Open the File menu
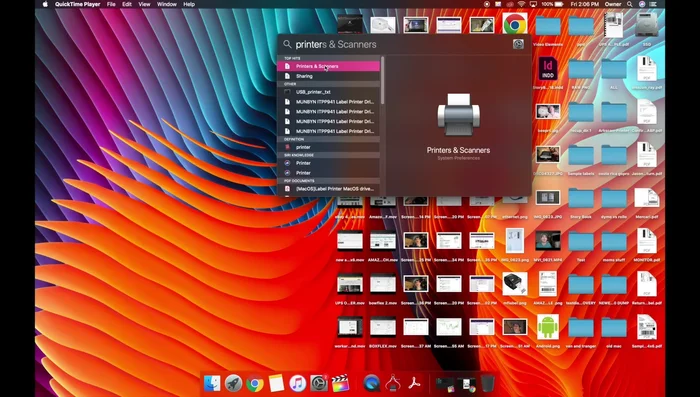This screenshot has width=700, height=397. (x=111, y=4)
